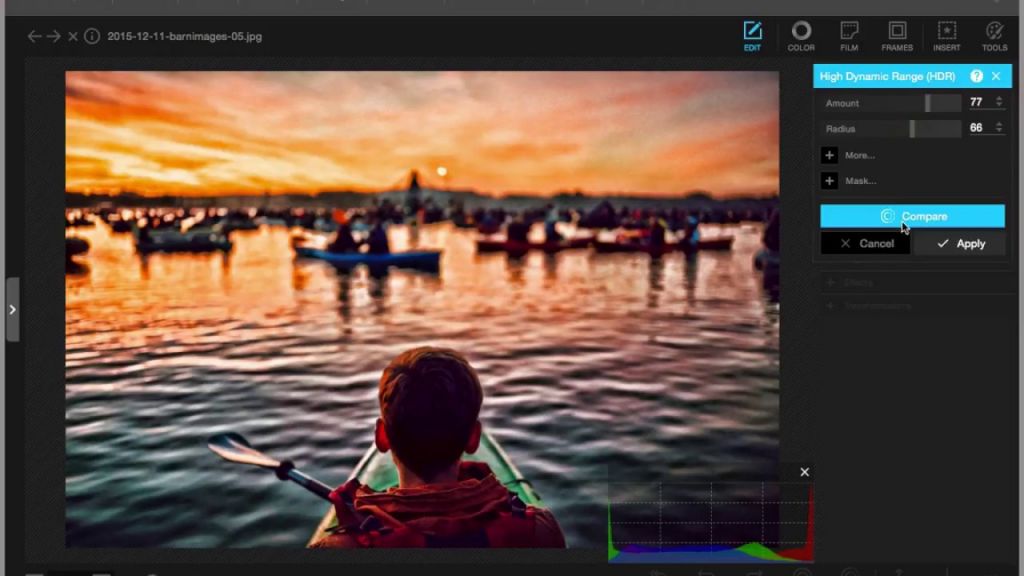The height and width of the screenshot is (576, 1024).
Task: Open the Insert tab
Action: coord(946,36)
